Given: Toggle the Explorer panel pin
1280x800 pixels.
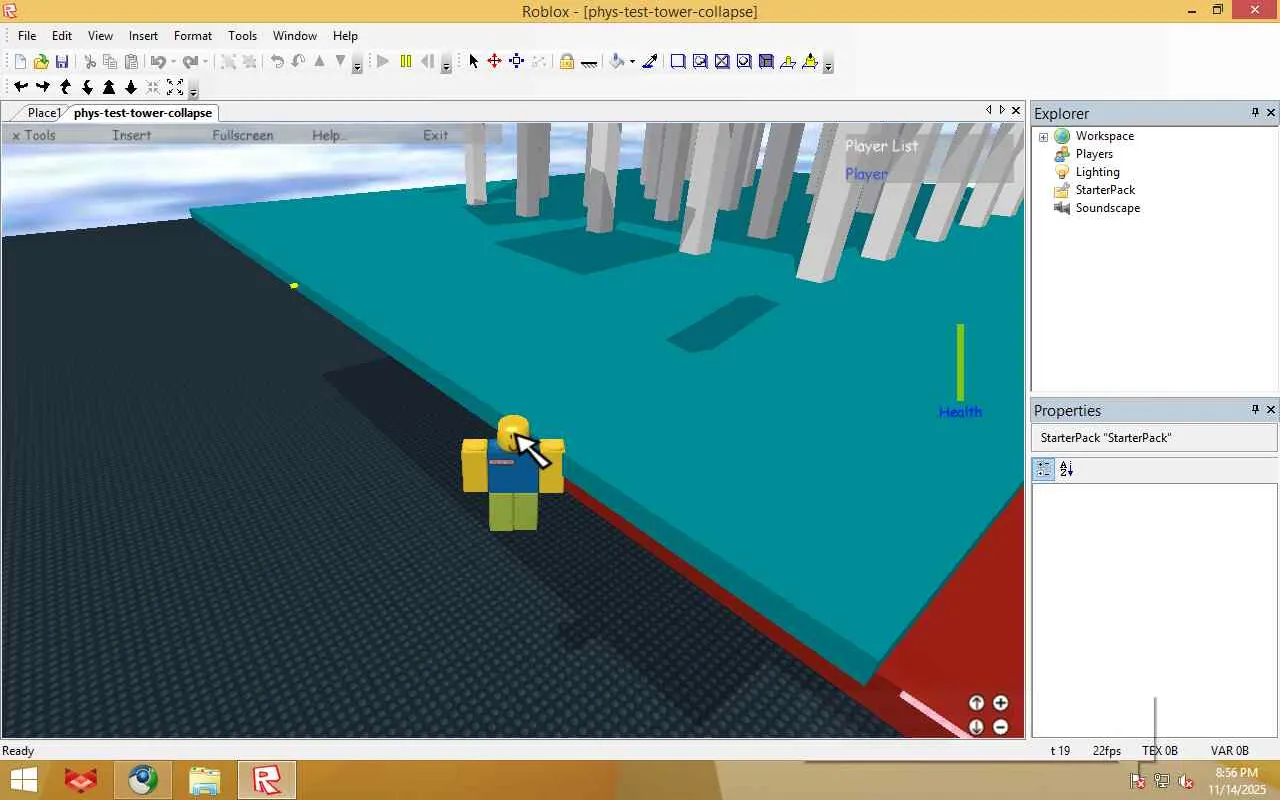Looking at the screenshot, I should click(x=1255, y=113).
